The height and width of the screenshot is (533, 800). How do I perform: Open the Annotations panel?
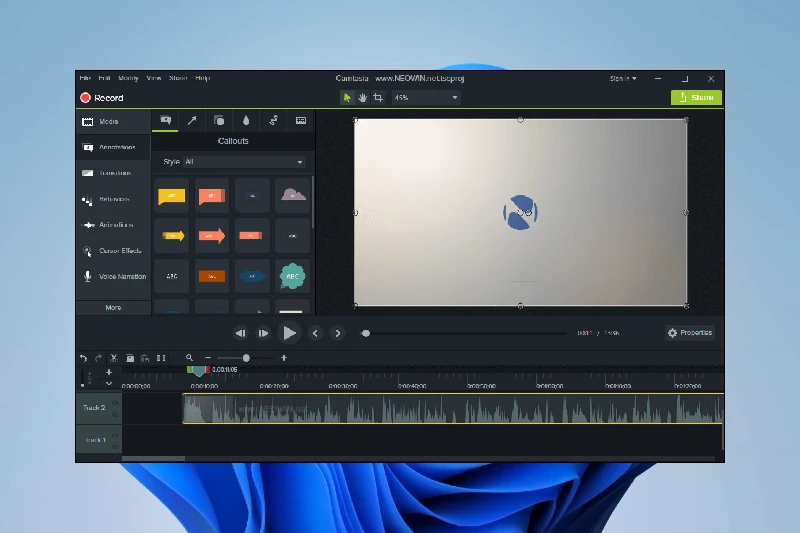coord(113,147)
